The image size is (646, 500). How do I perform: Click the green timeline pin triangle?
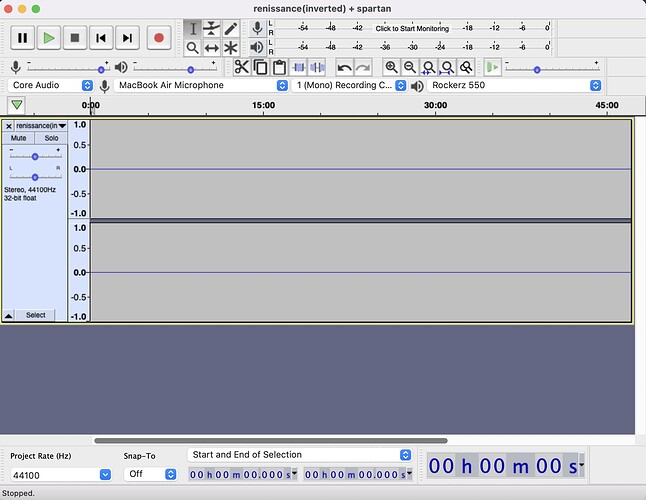click(17, 105)
